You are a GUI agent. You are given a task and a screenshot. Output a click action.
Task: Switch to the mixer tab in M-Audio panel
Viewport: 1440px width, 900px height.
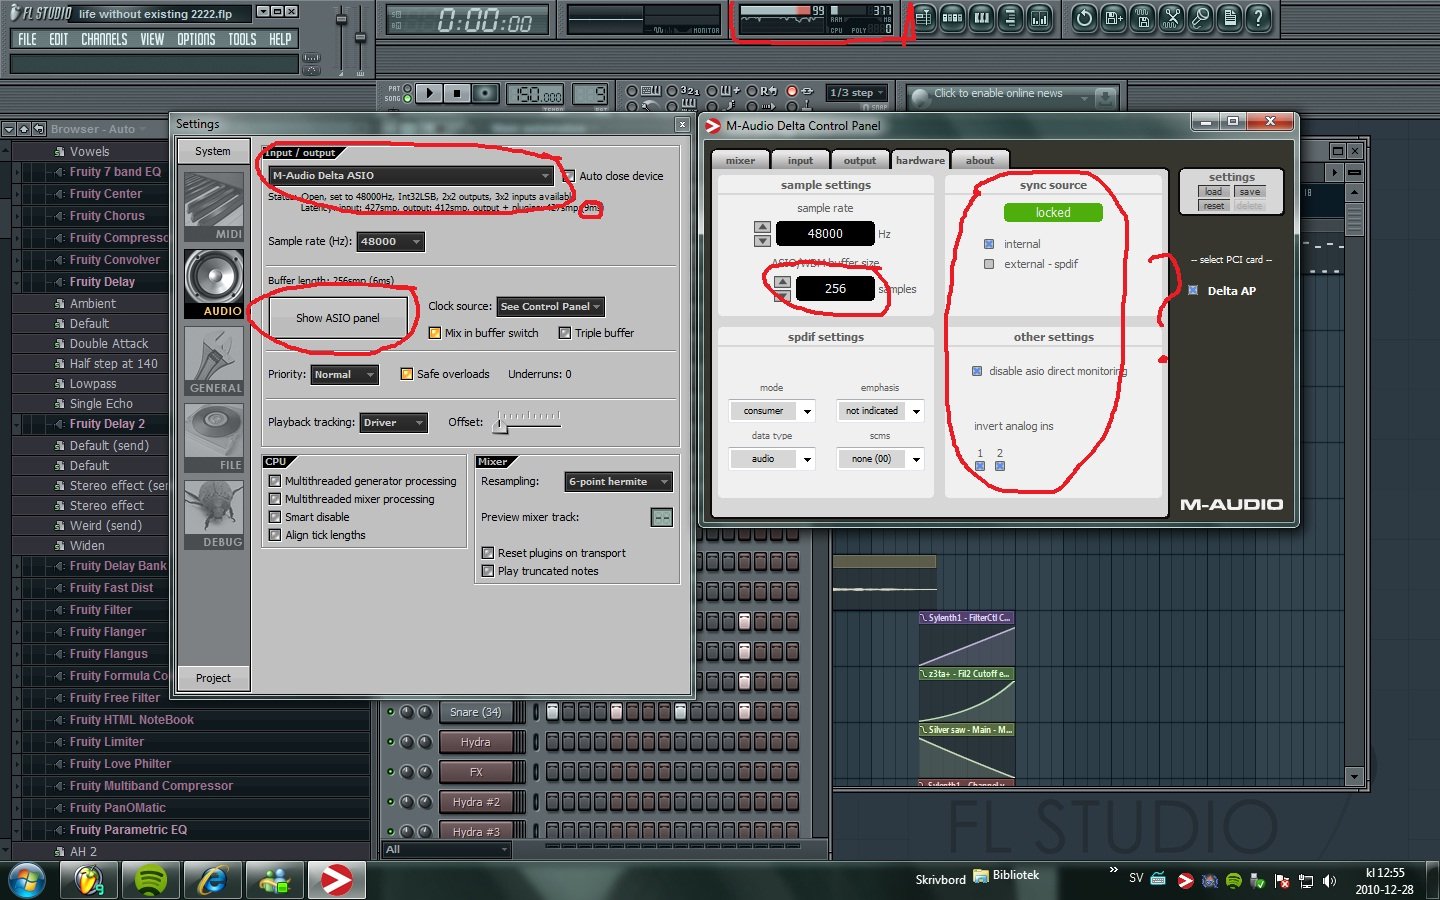coord(741,160)
